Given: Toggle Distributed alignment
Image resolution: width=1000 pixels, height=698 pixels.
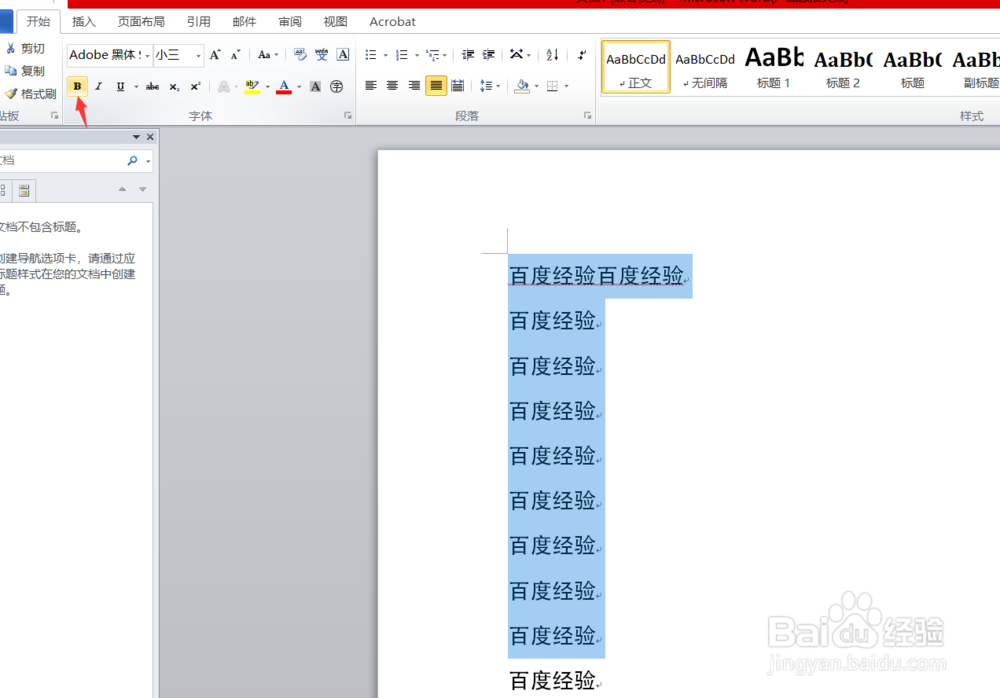Looking at the screenshot, I should [x=457, y=85].
